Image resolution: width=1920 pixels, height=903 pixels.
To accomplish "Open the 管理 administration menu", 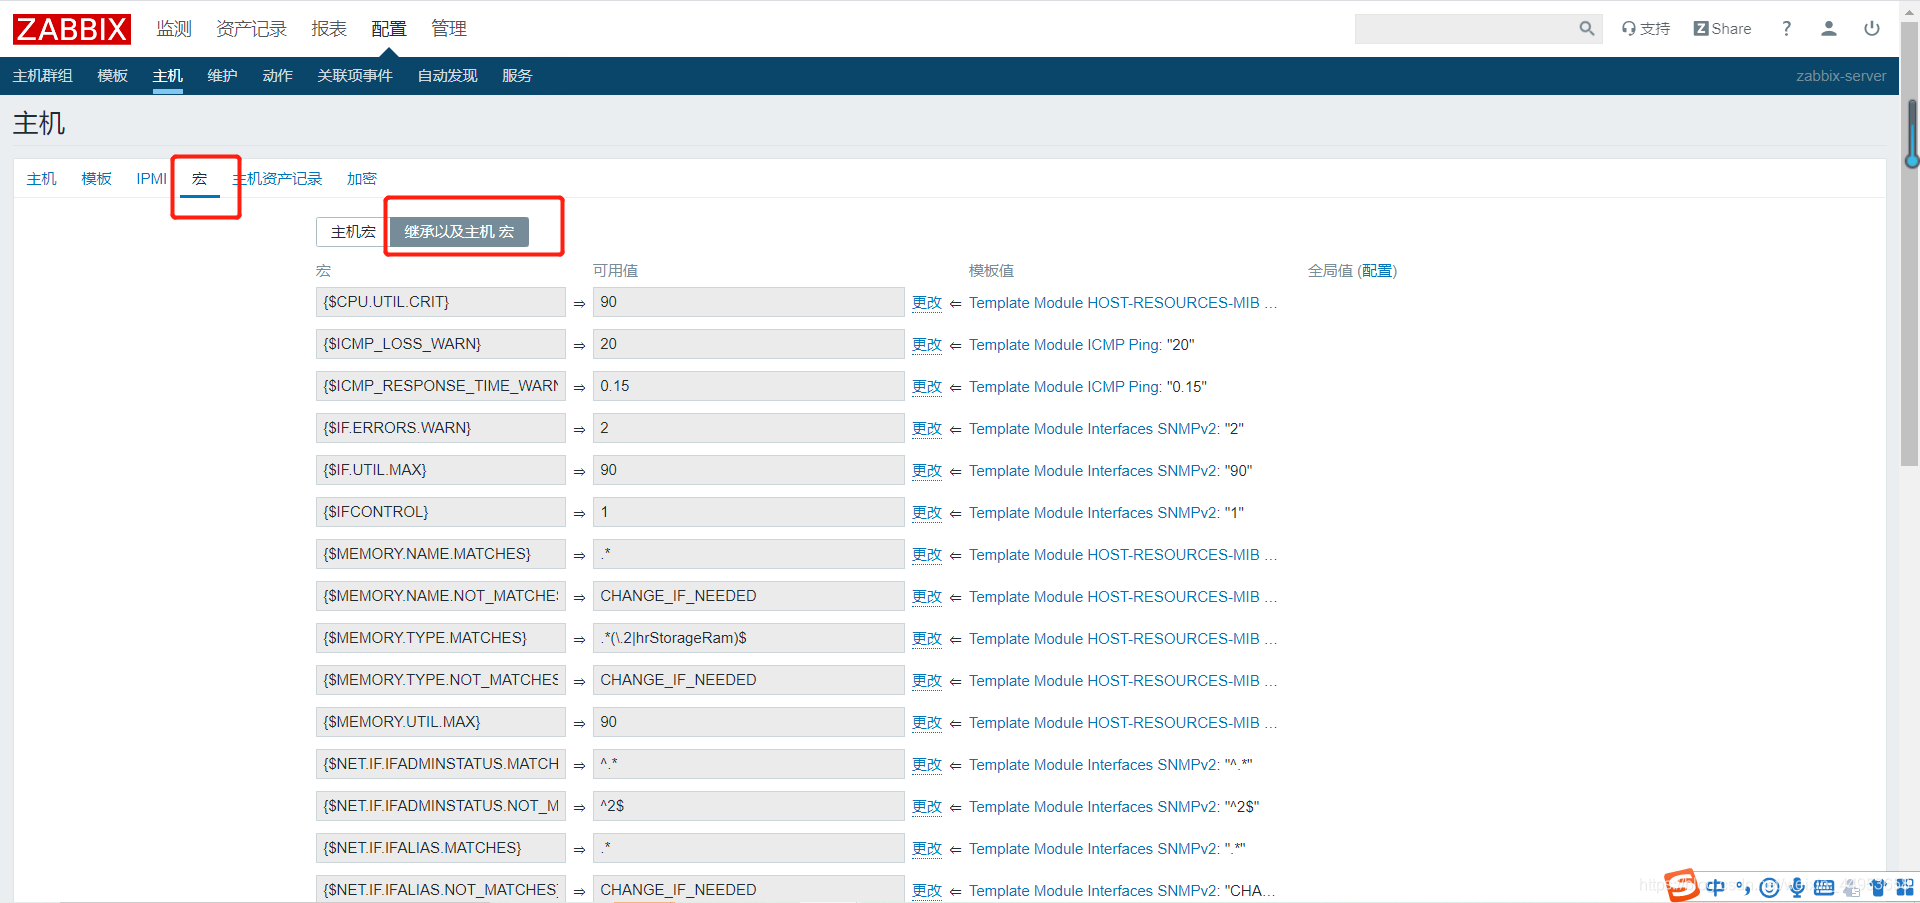I will pyautogui.click(x=449, y=29).
